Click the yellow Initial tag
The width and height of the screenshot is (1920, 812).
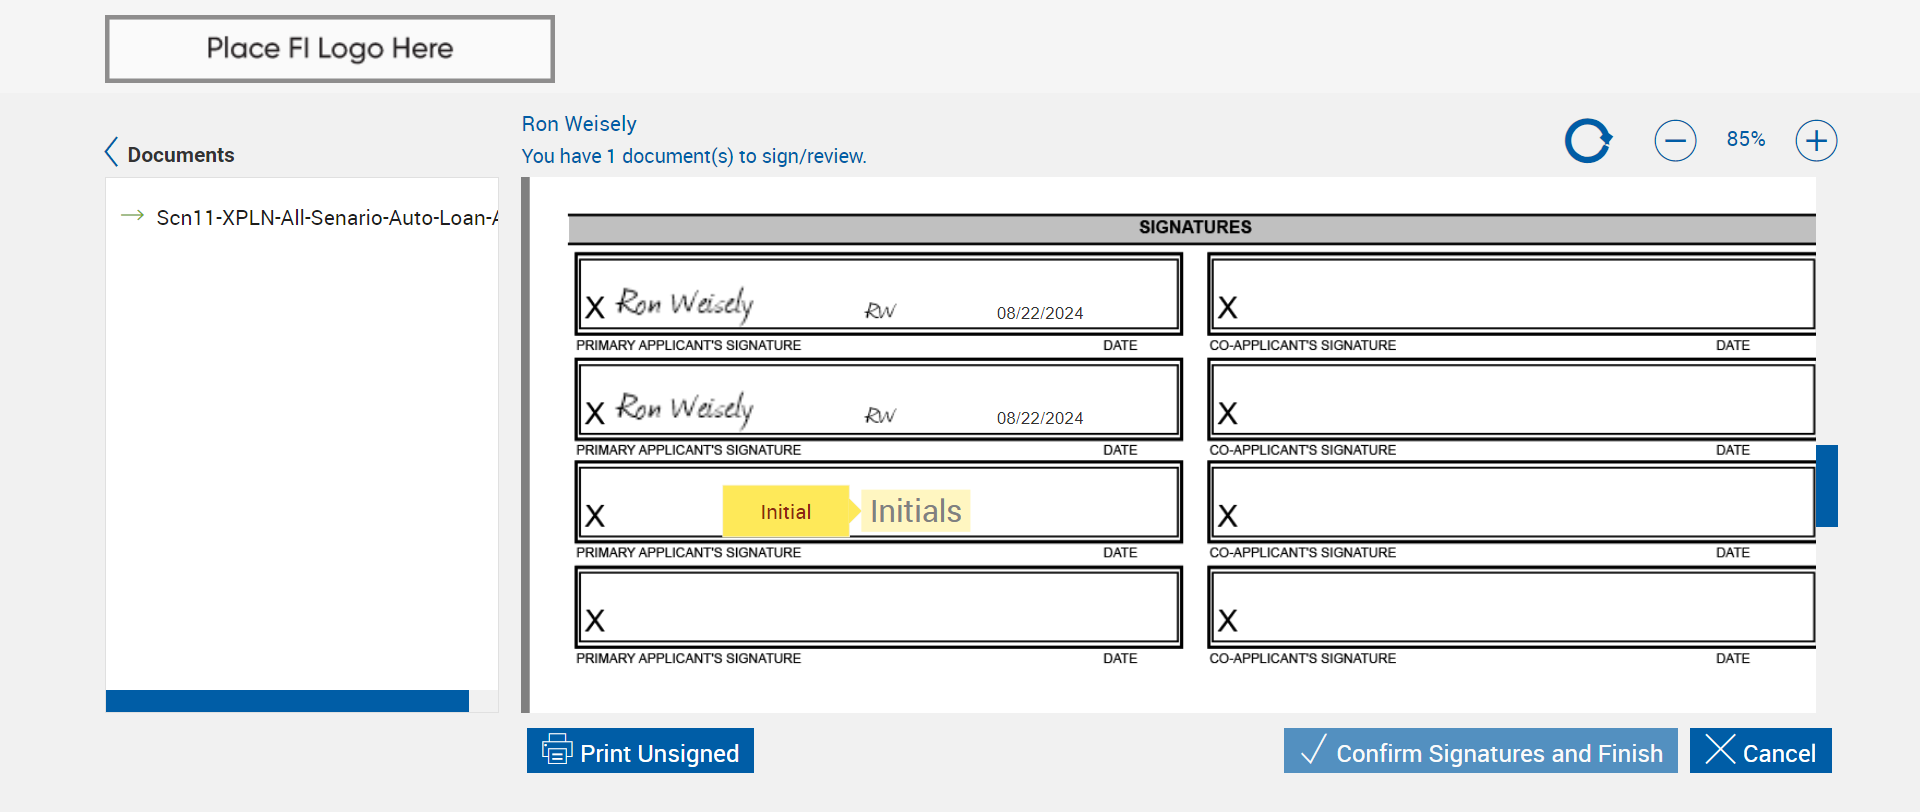786,512
